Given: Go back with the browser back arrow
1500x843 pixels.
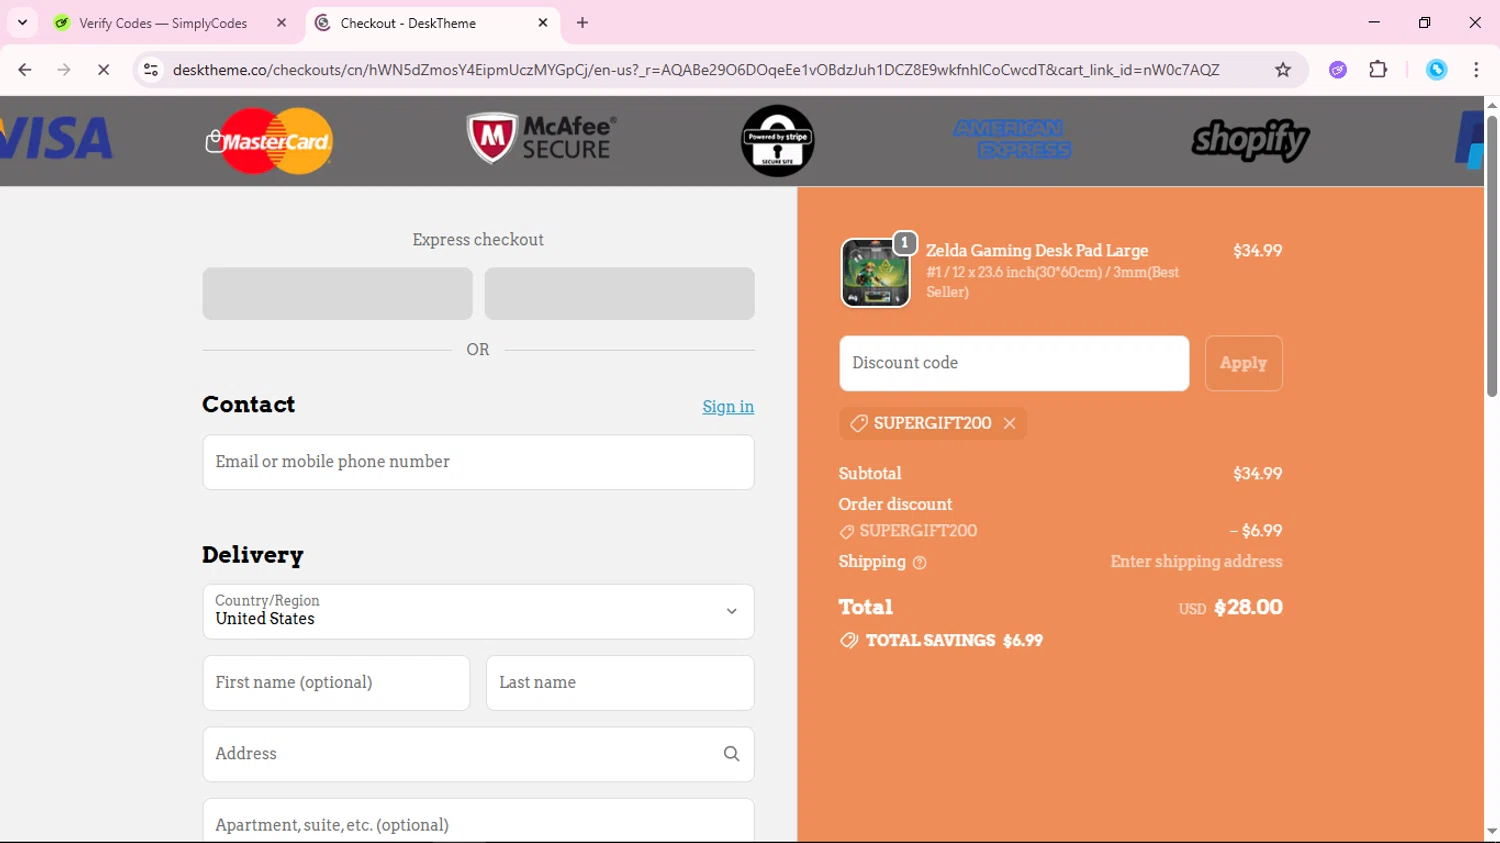Looking at the screenshot, I should (x=25, y=69).
